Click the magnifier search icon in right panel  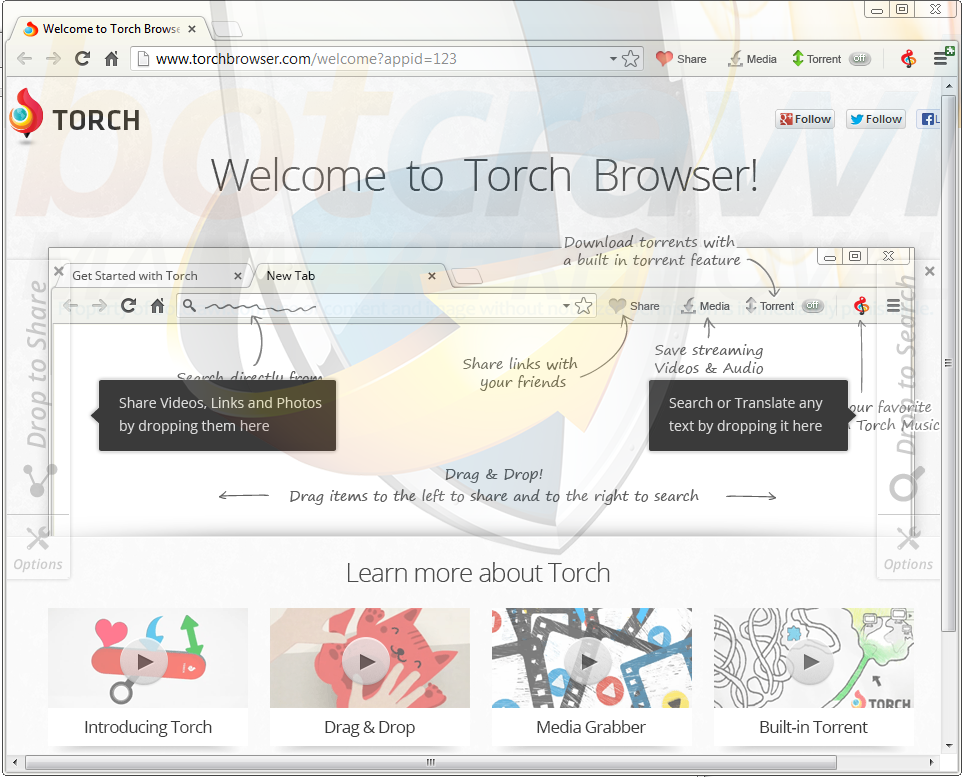click(x=907, y=483)
